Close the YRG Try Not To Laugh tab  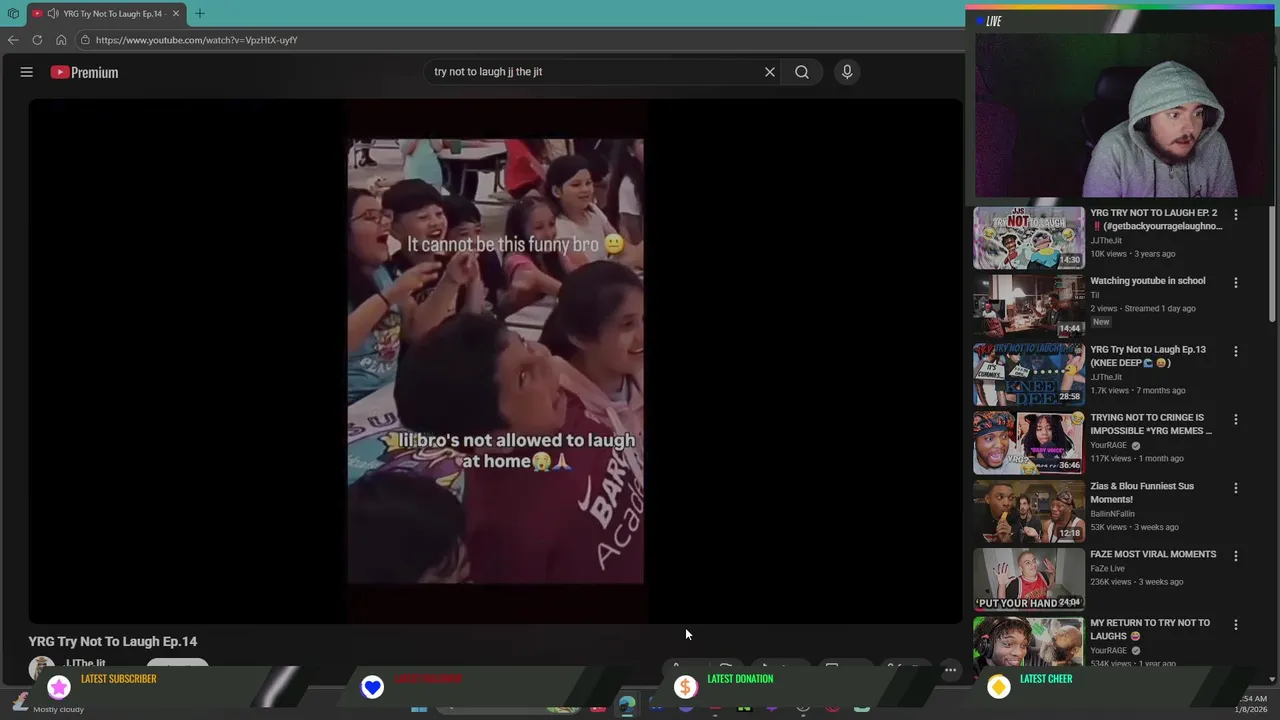pos(176,14)
